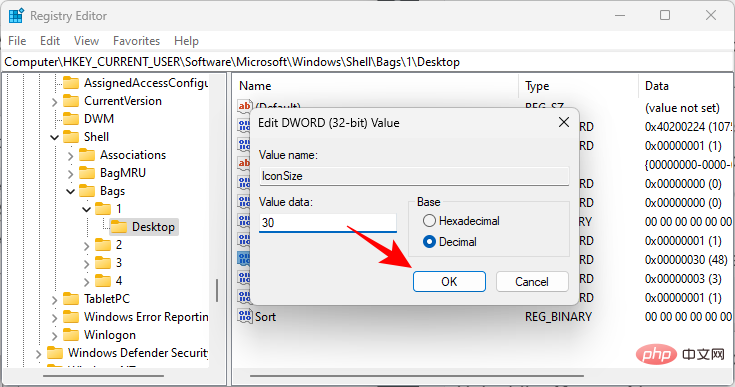Click the Shell folder icon
This screenshot has height=387, width=735.
pos(71,137)
